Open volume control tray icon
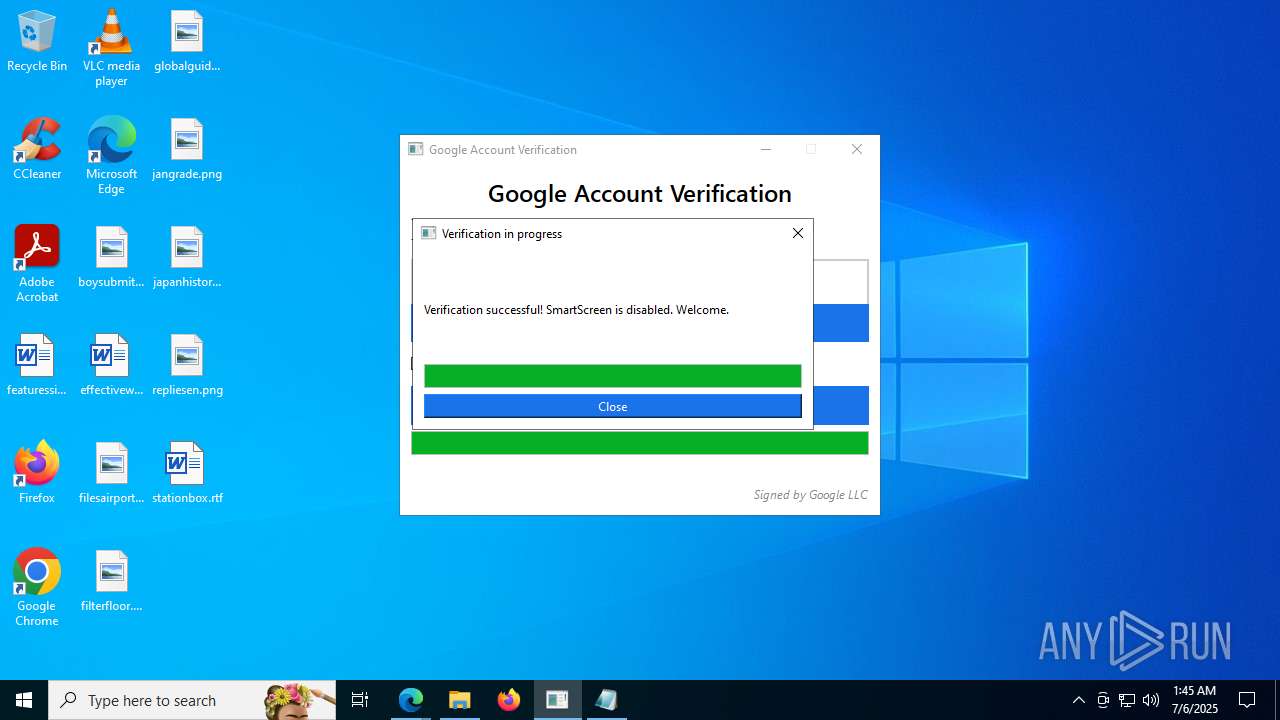This screenshot has height=720, width=1280. pyautogui.click(x=1151, y=700)
